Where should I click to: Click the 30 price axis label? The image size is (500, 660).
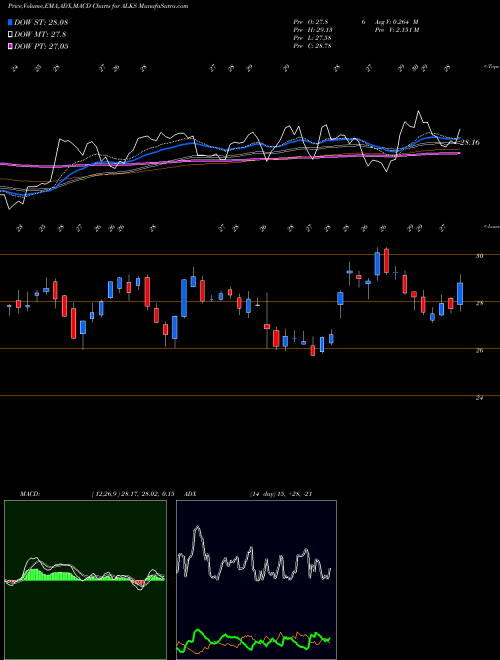tap(479, 256)
